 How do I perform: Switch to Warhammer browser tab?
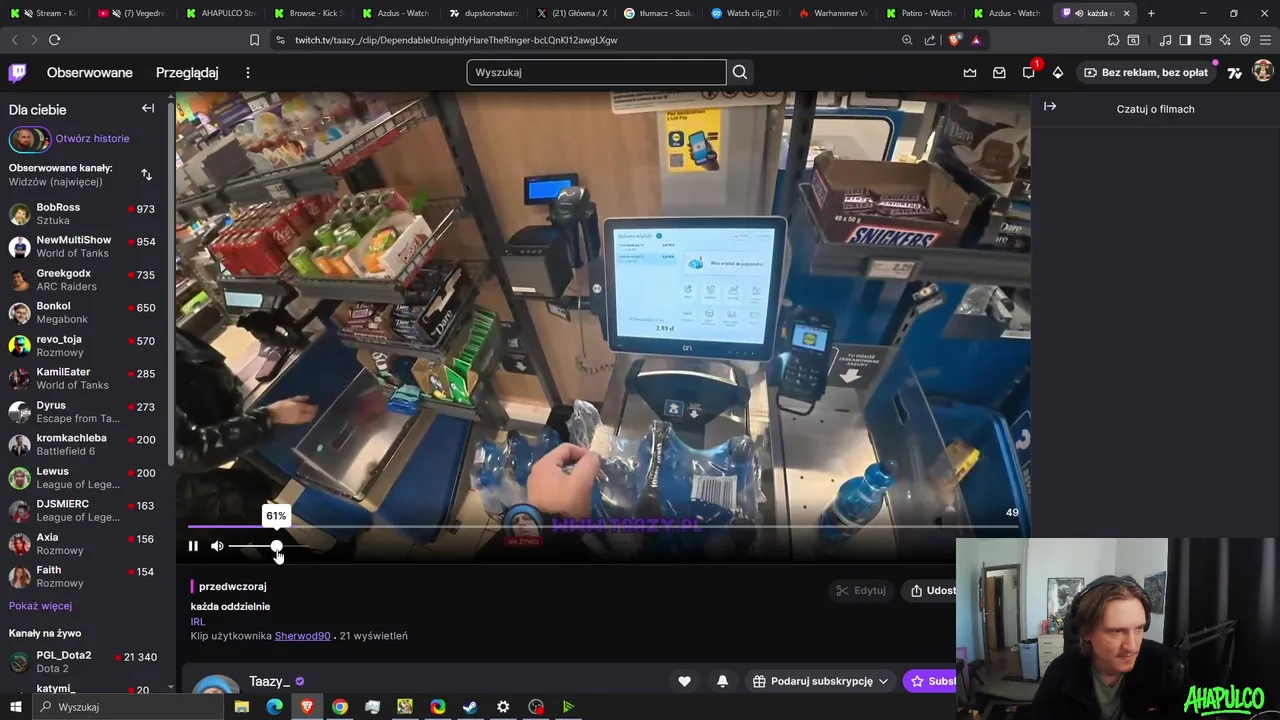coord(832,13)
